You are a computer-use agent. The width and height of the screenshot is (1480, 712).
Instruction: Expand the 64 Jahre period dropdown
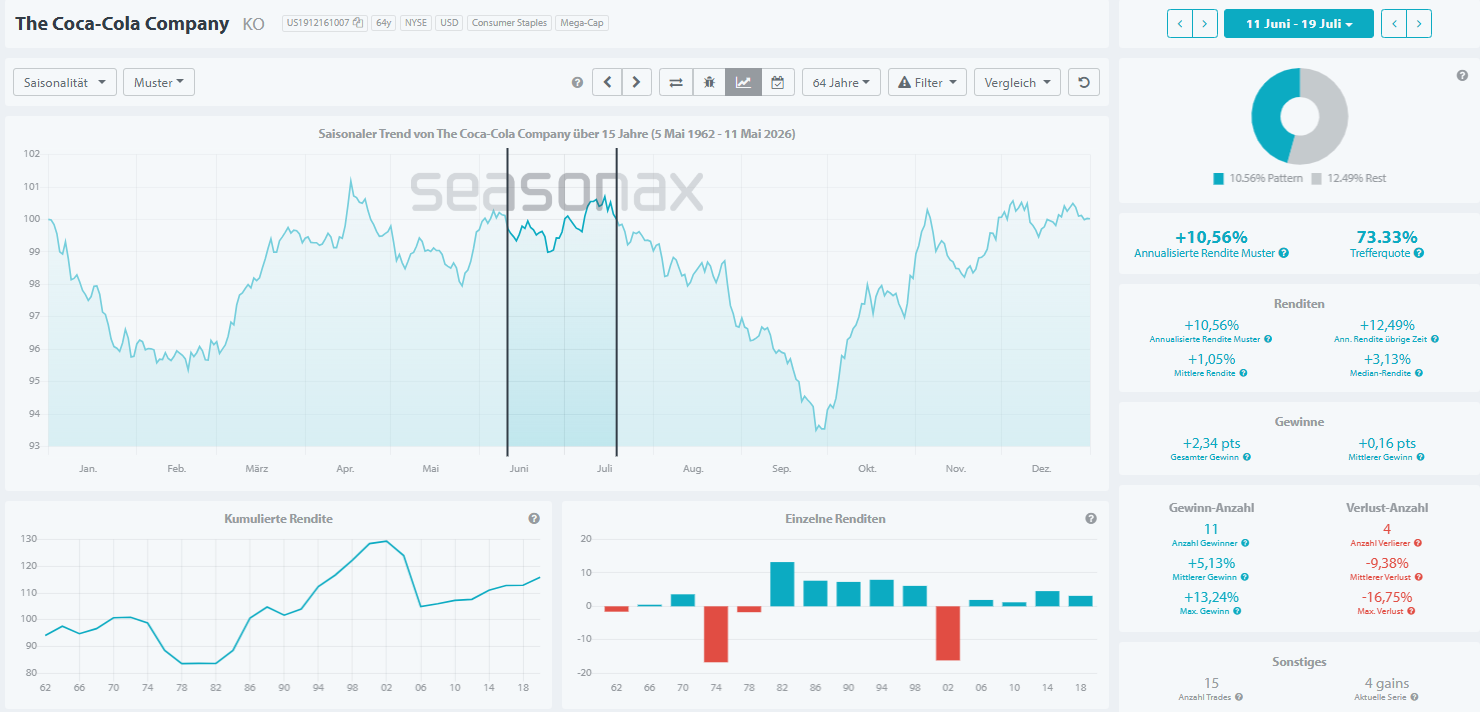(x=841, y=82)
